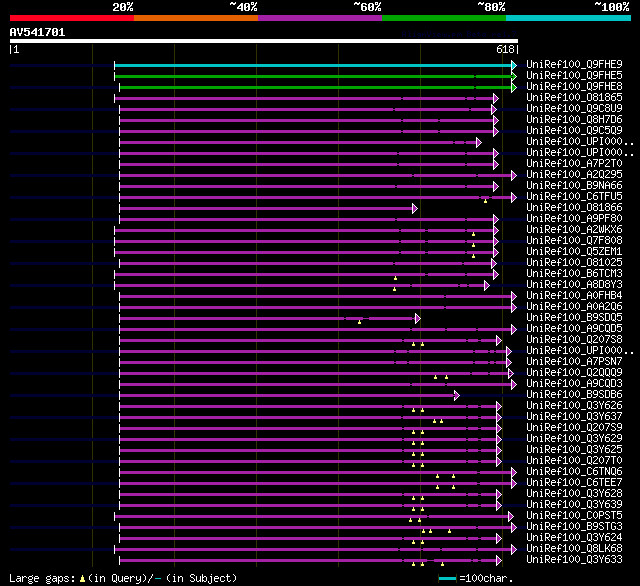
Task: Select the AV541701 query name
Action: (38, 32)
